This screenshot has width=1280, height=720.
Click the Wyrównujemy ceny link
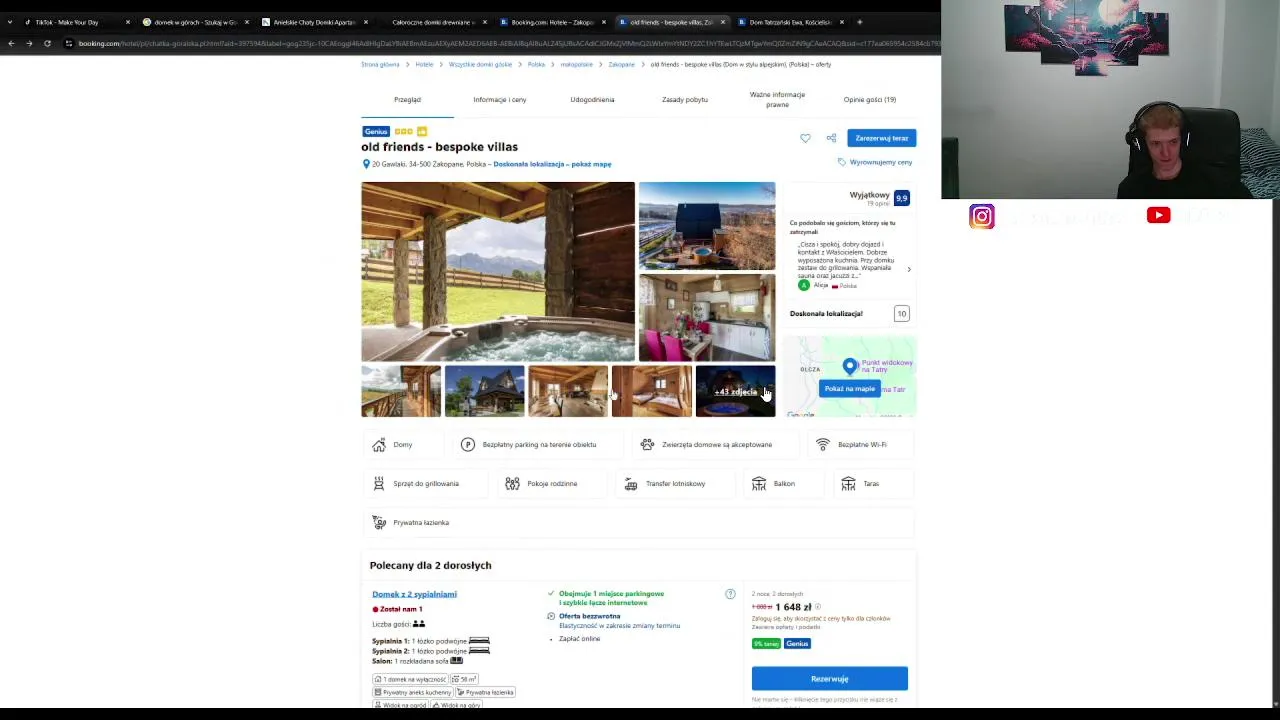coord(881,162)
